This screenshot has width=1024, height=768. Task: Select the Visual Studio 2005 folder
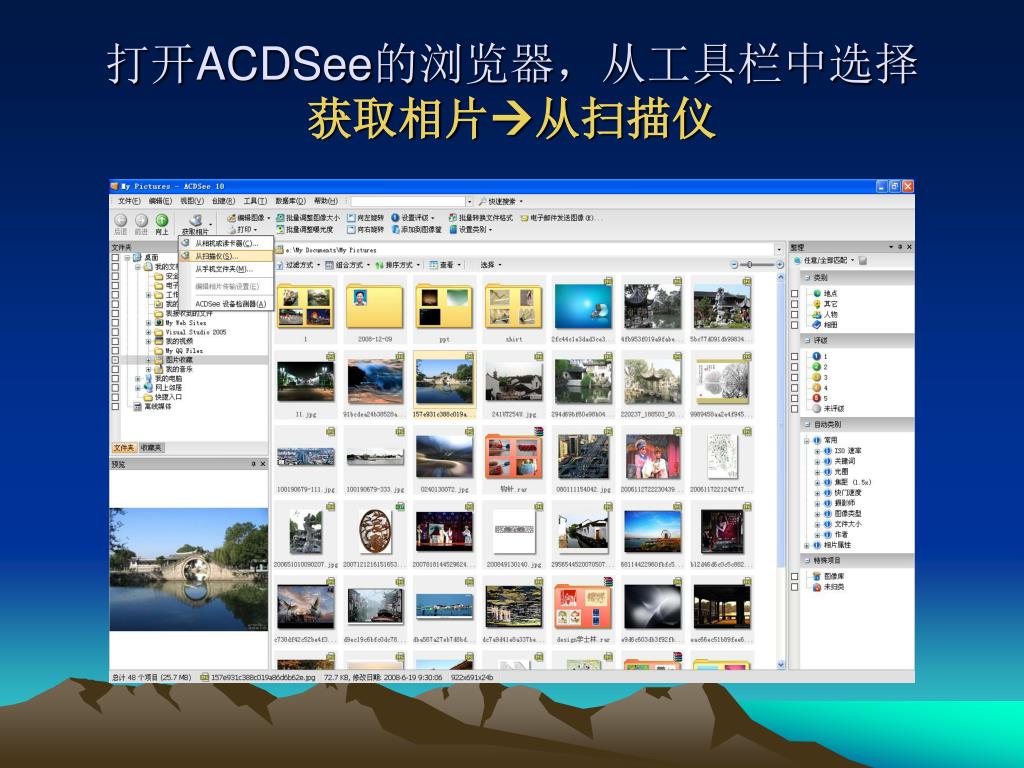click(190, 332)
